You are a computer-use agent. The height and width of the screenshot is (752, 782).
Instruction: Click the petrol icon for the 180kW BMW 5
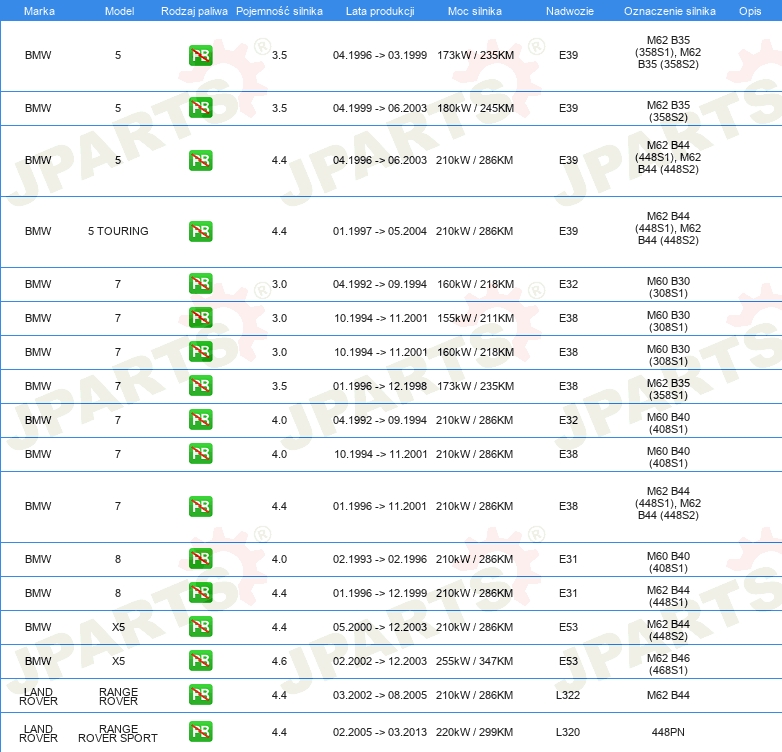(200, 108)
